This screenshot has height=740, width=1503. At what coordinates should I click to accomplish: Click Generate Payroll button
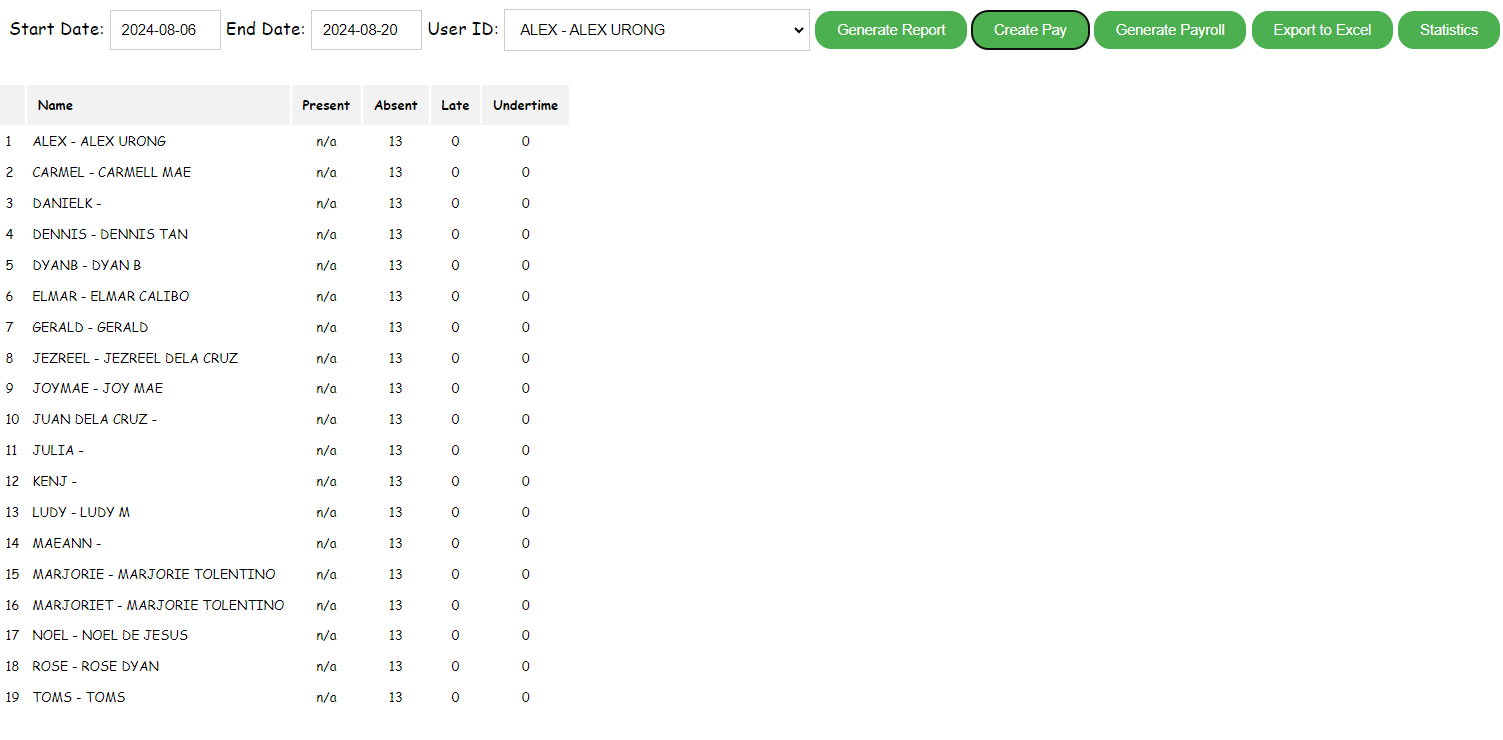[1170, 30]
